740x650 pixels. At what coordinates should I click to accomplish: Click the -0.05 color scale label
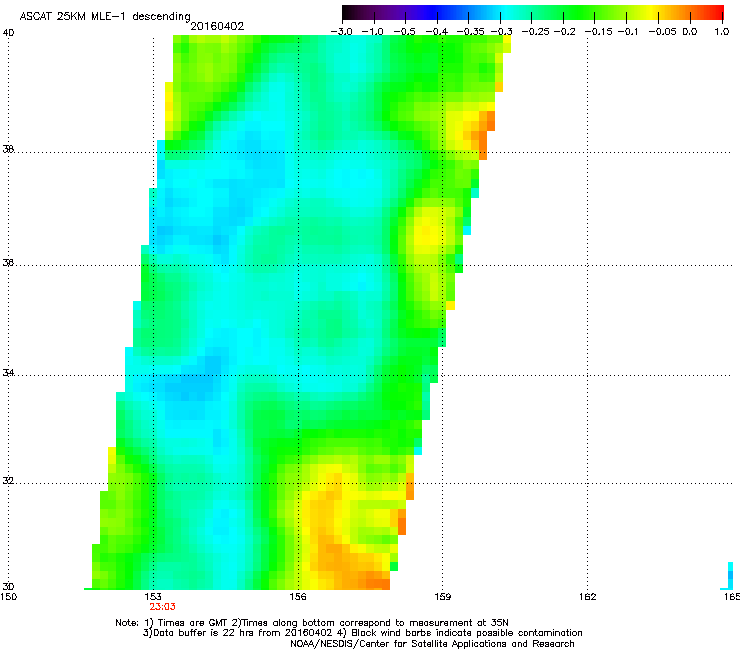click(663, 32)
